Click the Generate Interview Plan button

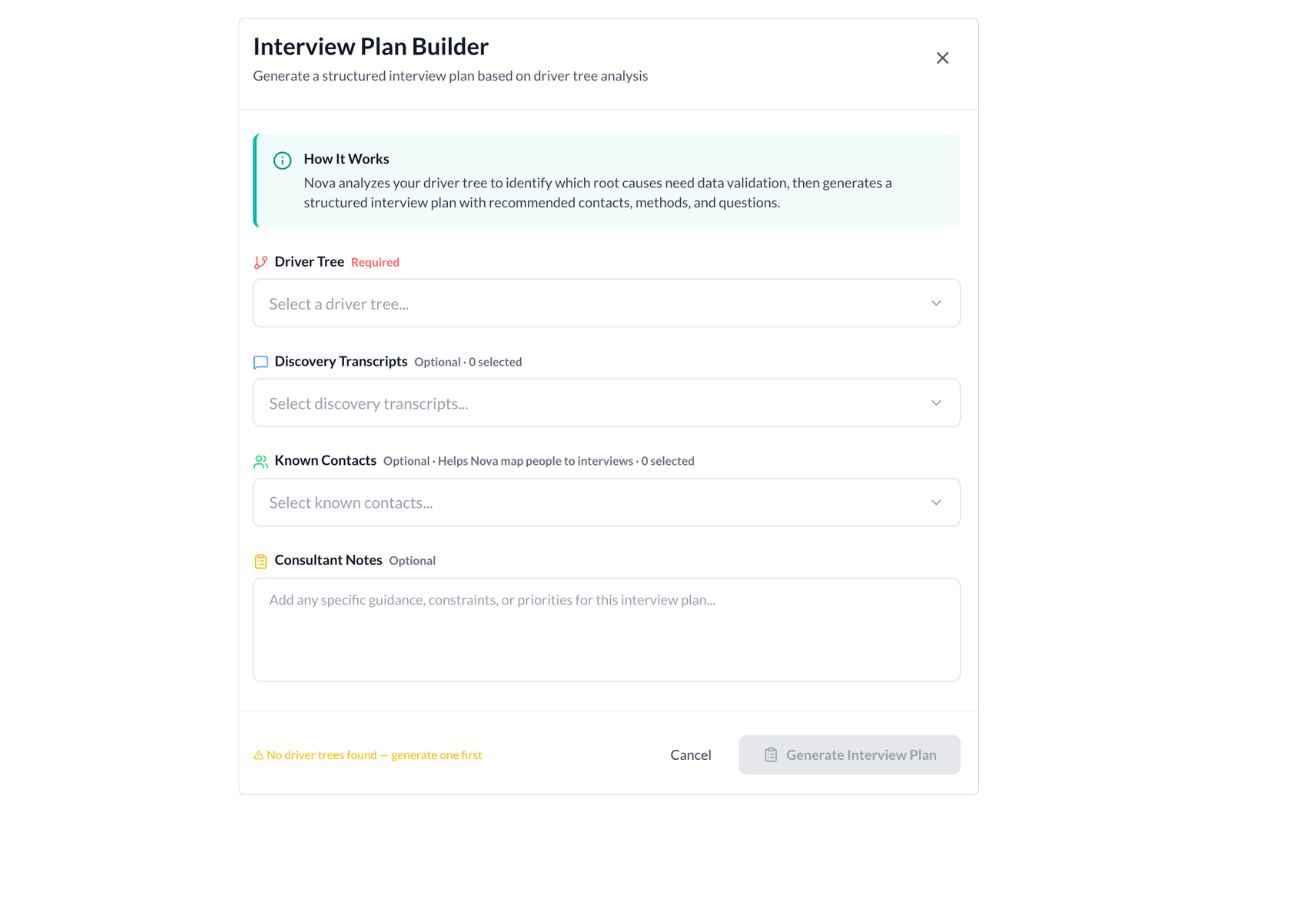pyautogui.click(x=850, y=755)
